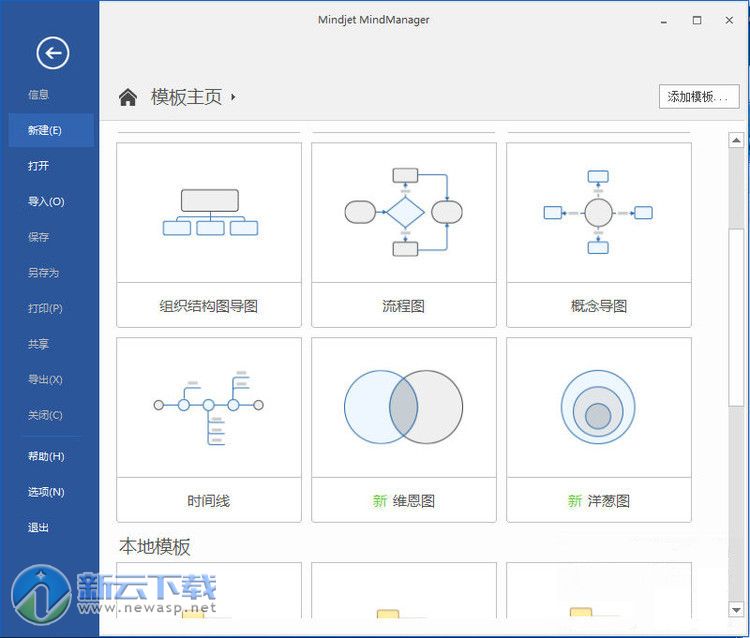Click the 本地模板 section heading
Screen dimensions: 750x638
(155, 546)
